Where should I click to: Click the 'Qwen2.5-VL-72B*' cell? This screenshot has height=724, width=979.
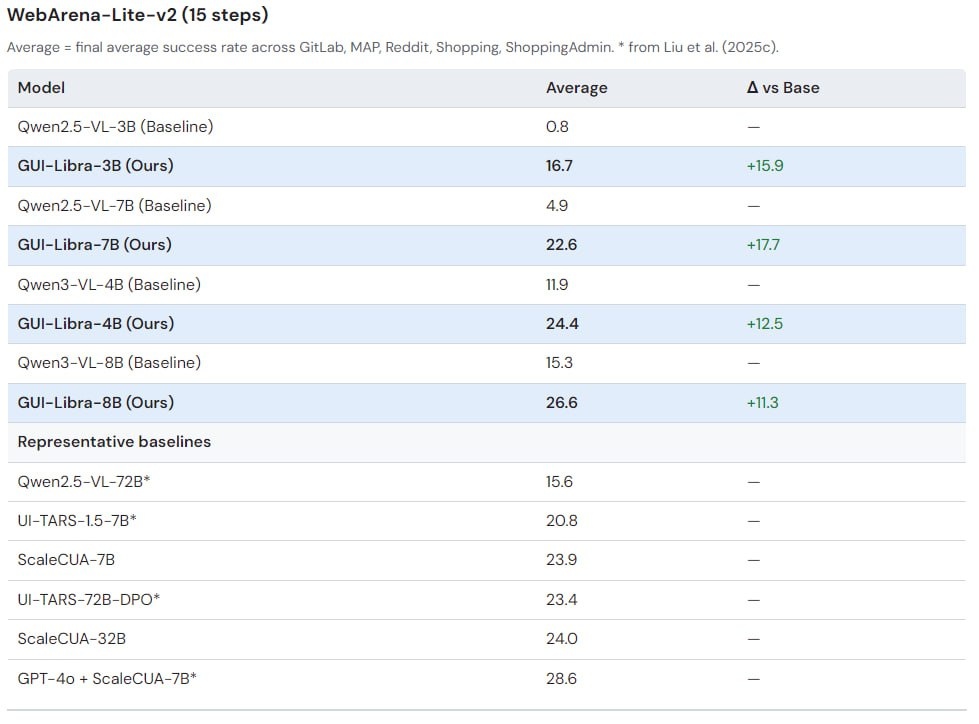pyautogui.click(x=84, y=482)
